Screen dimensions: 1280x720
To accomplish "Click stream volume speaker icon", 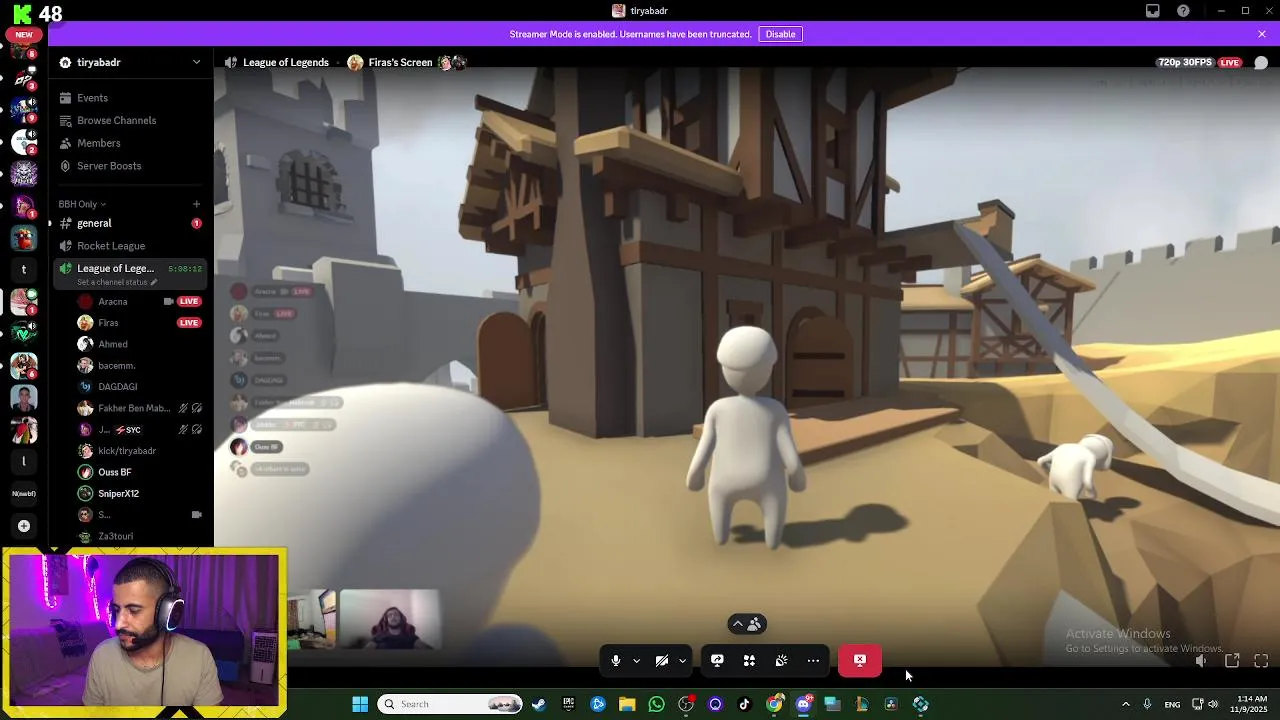I will pos(1201,661).
